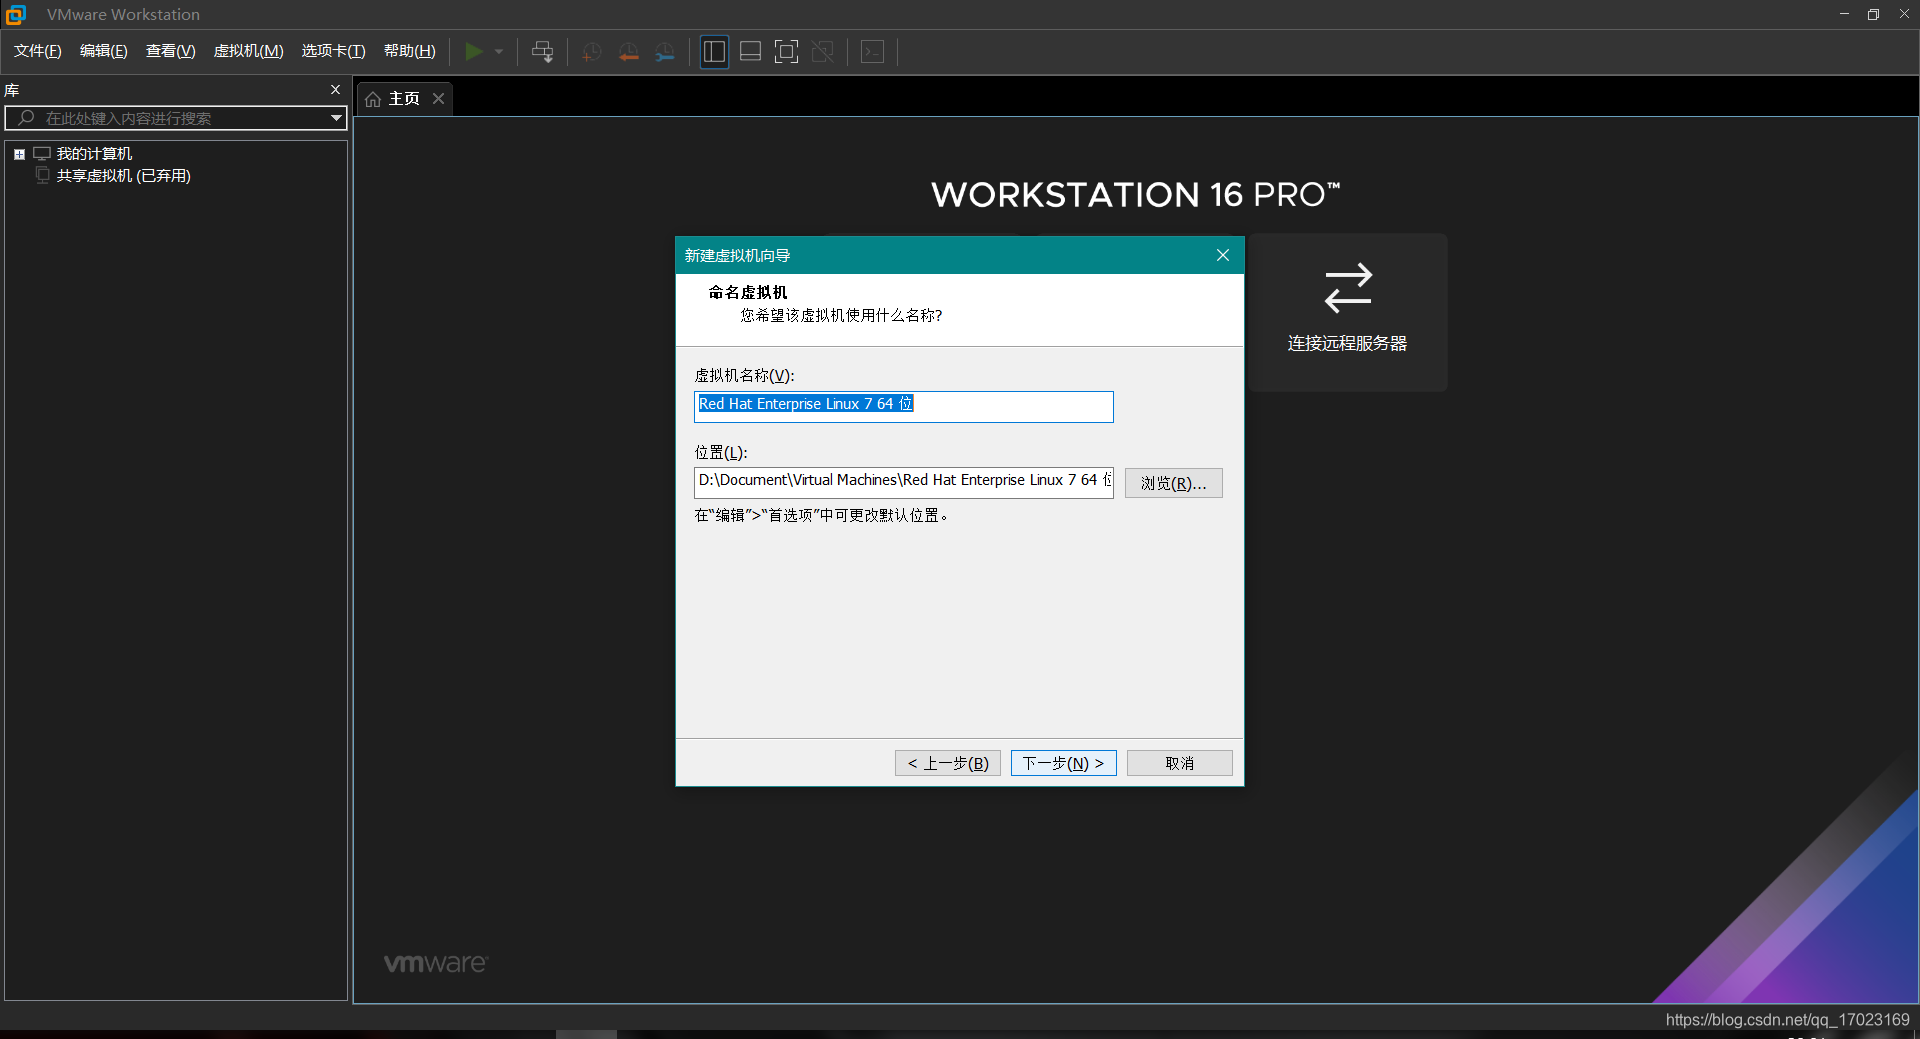Click the revert to snapshot icon
Screen dimensions: 1920x1039
pos(628,52)
